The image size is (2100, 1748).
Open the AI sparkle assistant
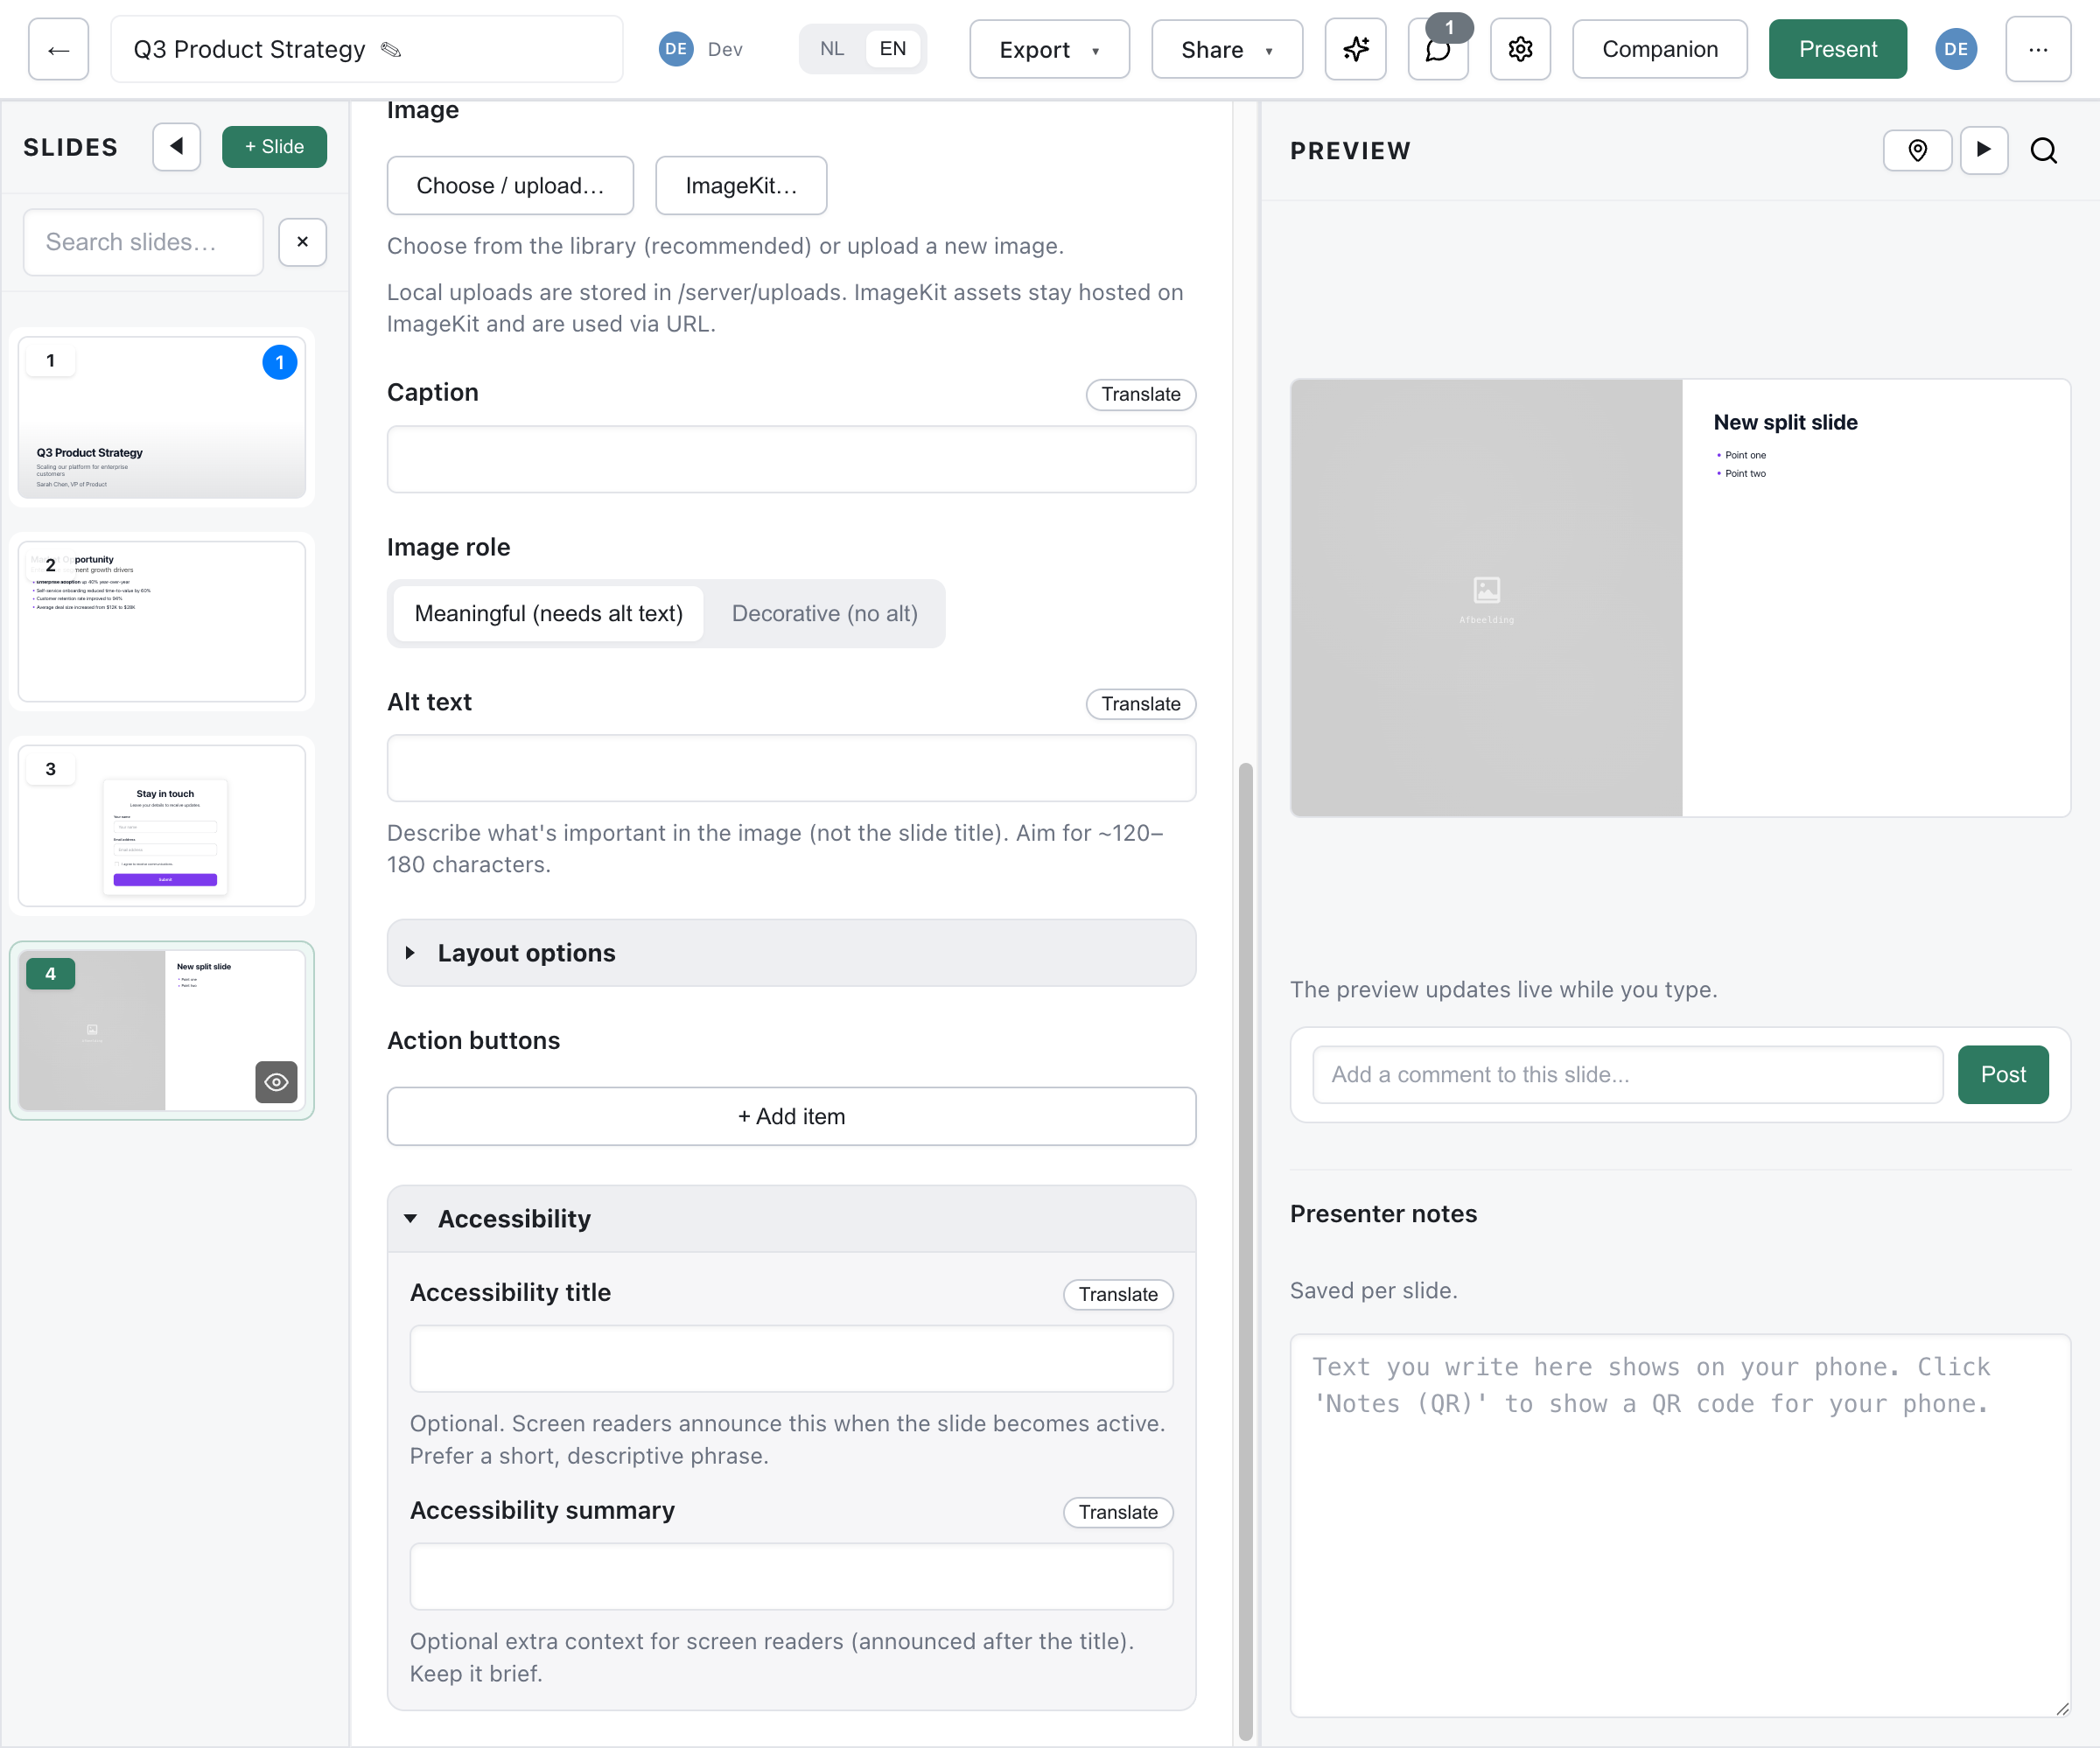[1355, 49]
